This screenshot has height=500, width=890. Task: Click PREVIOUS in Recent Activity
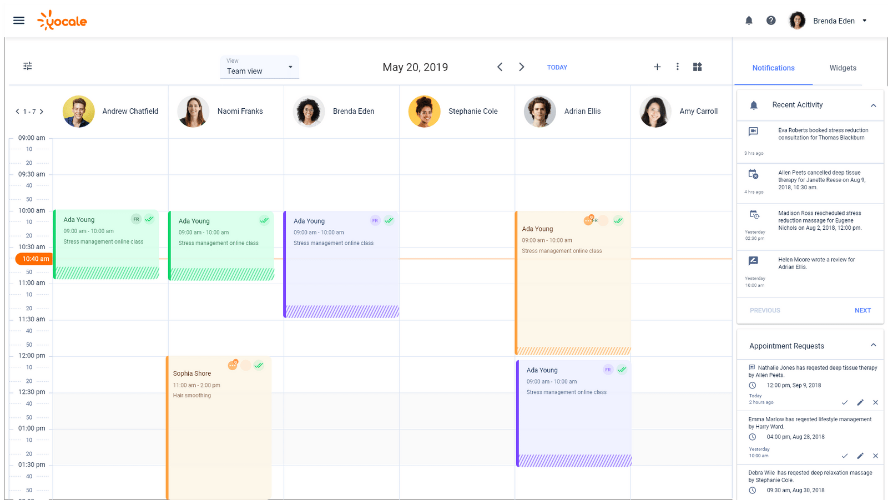(x=765, y=310)
